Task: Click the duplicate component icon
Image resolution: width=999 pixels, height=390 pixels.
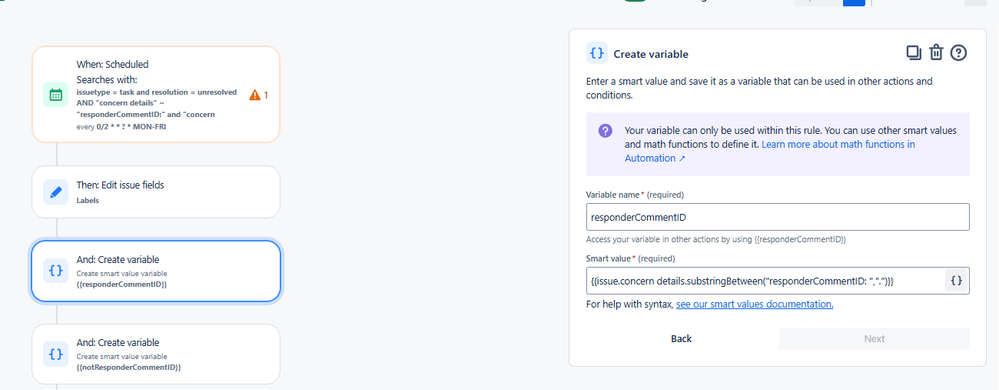Action: (x=914, y=53)
